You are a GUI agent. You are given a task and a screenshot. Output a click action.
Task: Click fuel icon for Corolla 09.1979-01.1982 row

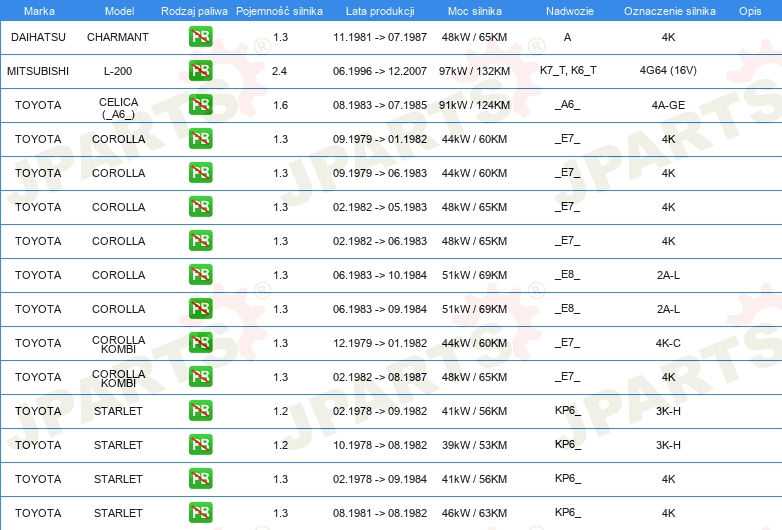coord(200,139)
